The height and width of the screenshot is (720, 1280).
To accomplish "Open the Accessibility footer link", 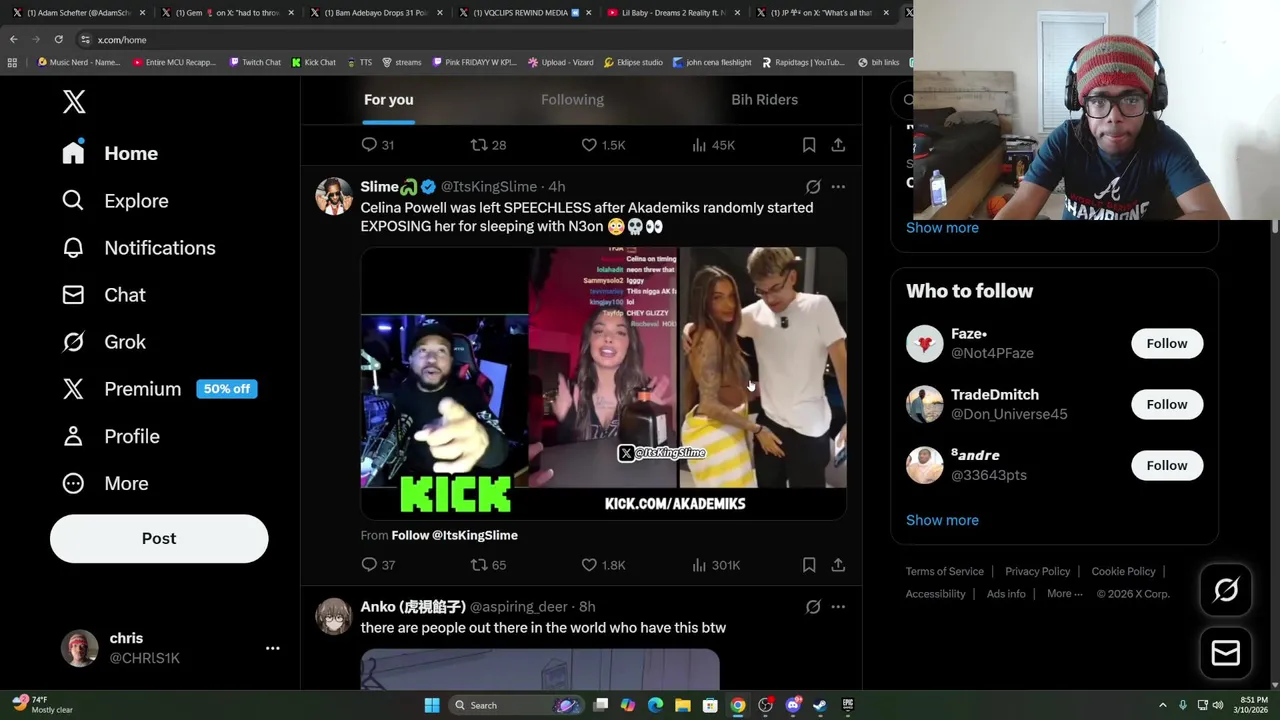I will coord(936,594).
